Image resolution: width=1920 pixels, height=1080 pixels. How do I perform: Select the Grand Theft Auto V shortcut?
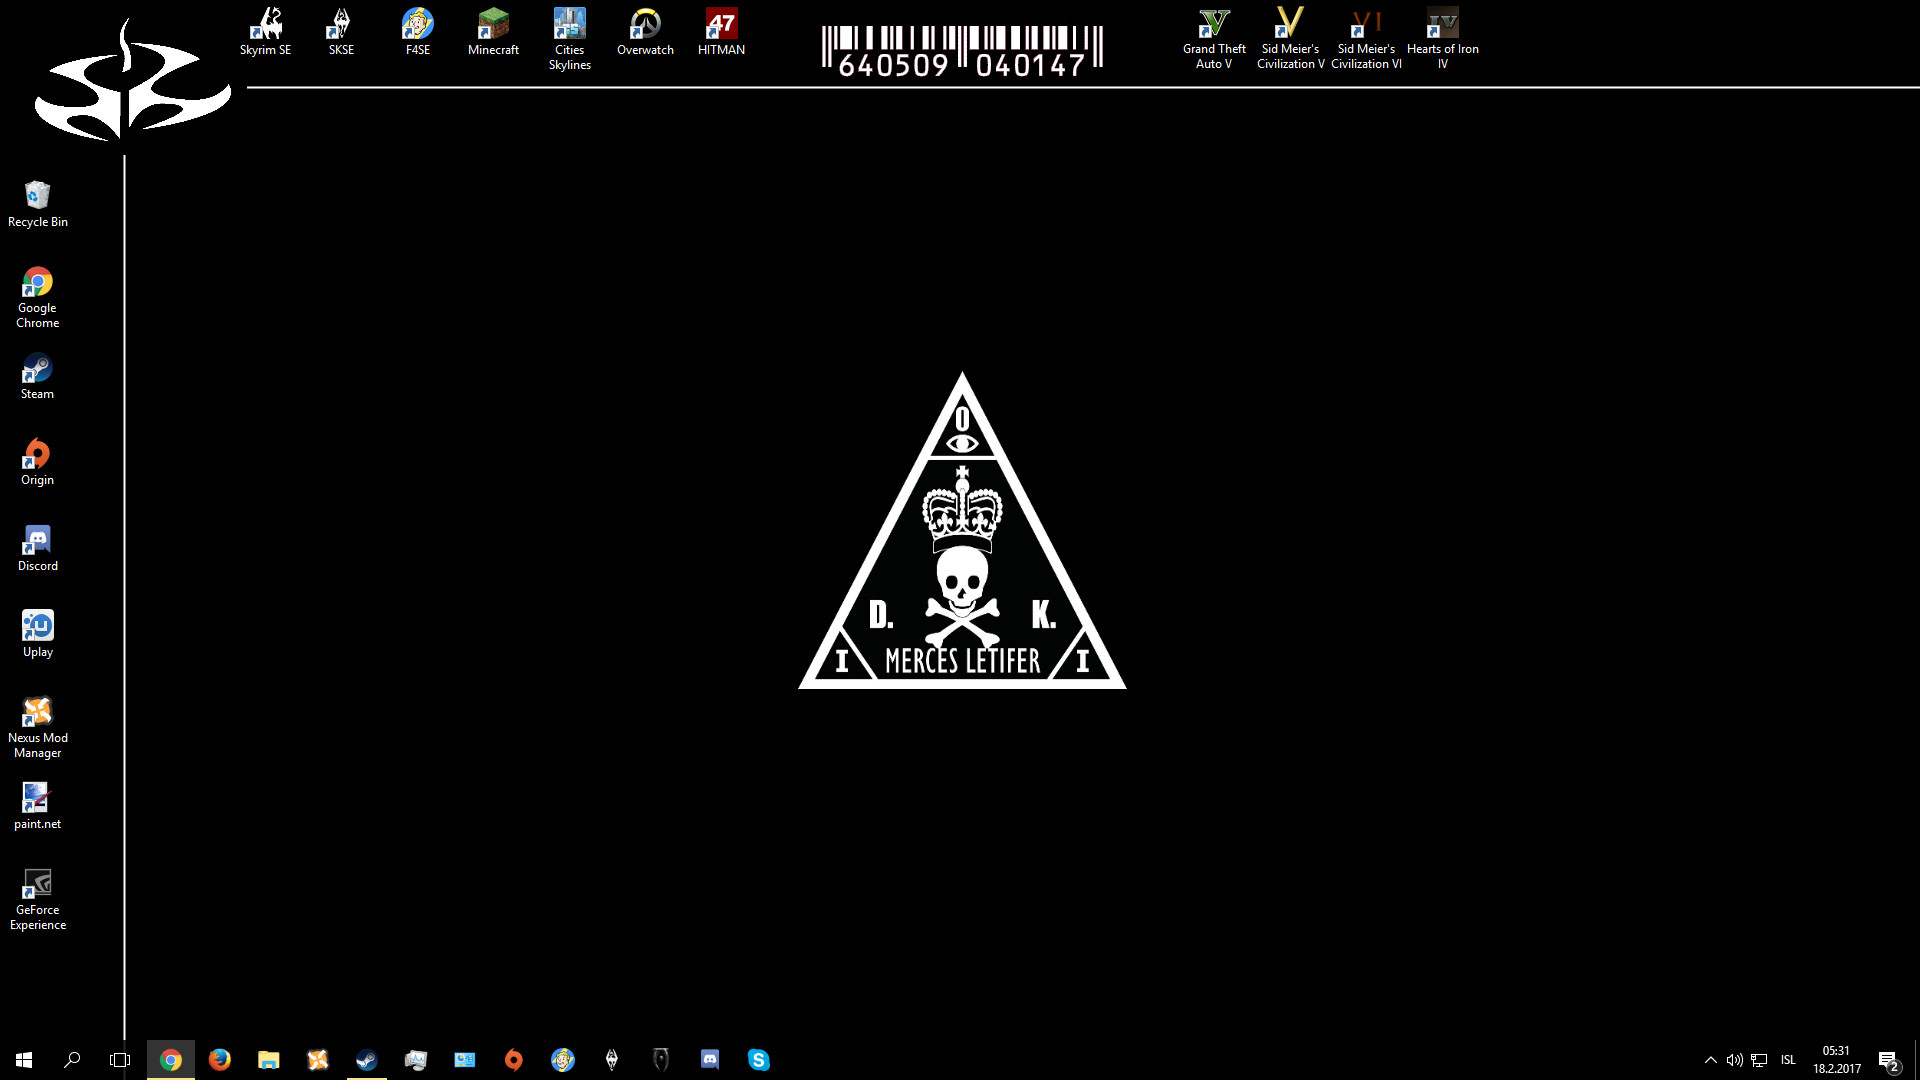coord(1214,39)
